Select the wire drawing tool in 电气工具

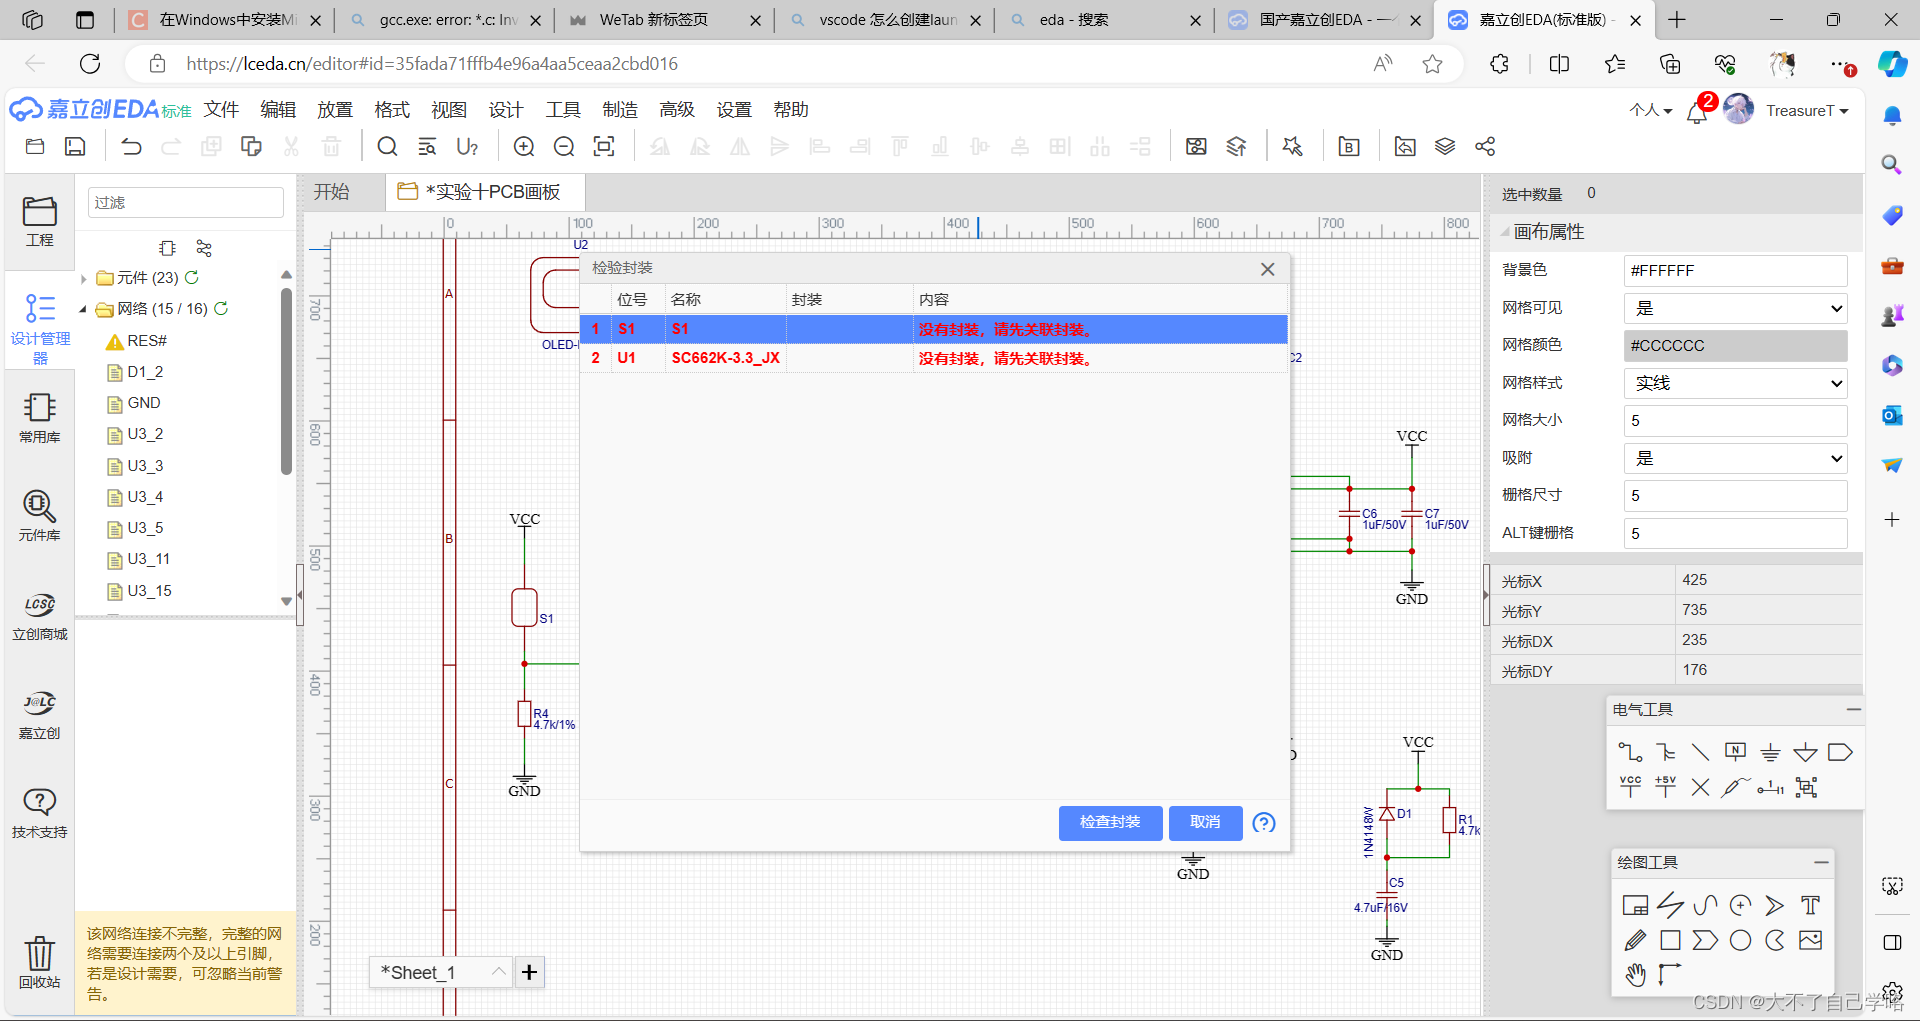[1630, 752]
